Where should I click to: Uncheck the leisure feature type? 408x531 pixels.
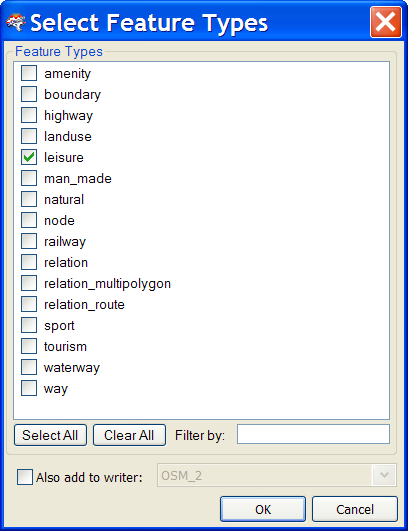(x=29, y=157)
